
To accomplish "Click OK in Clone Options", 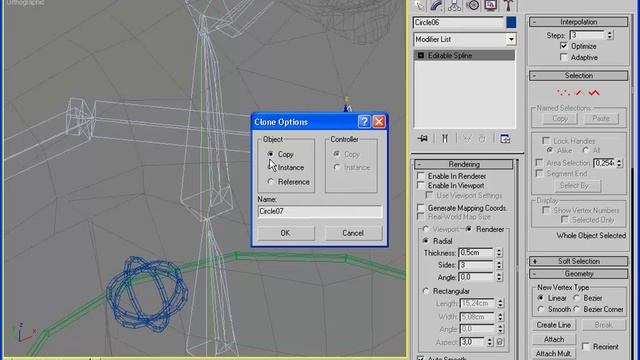I will (286, 233).
